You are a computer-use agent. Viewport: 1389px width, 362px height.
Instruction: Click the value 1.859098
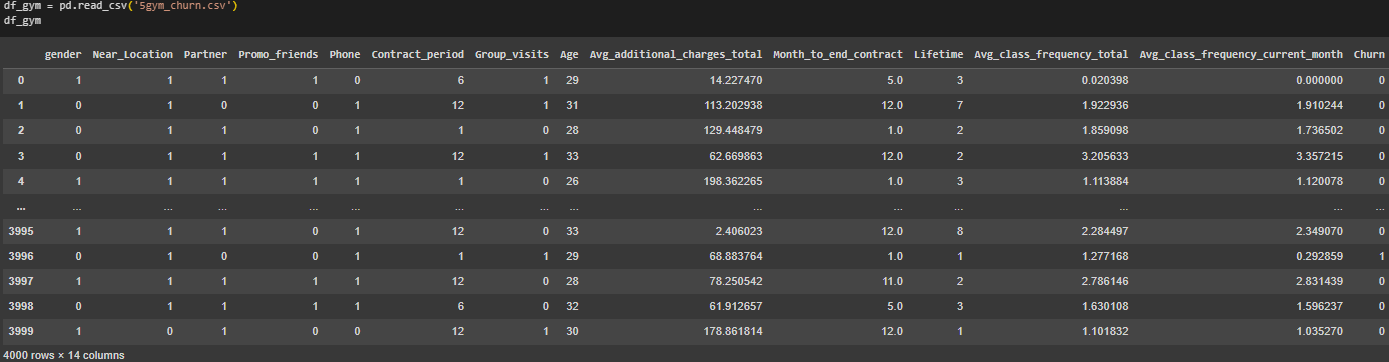point(1105,131)
